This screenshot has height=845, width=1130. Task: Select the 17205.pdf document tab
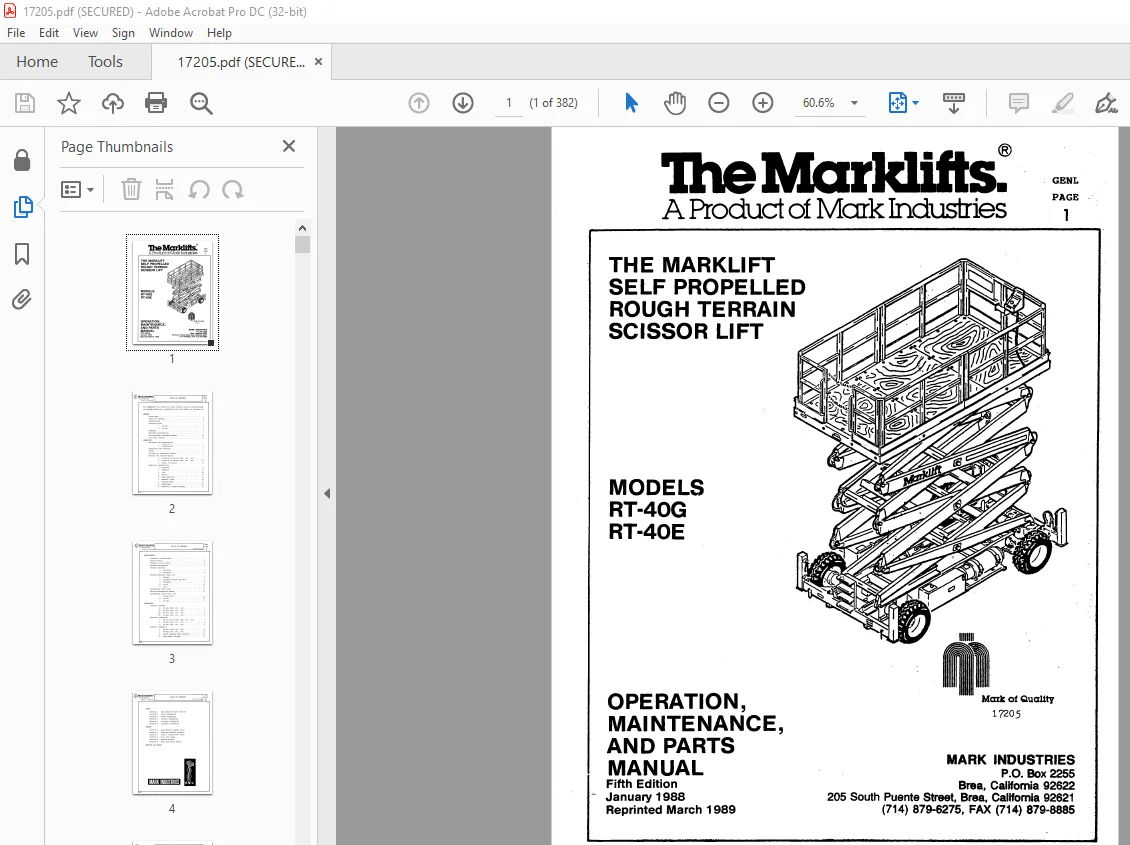click(241, 62)
